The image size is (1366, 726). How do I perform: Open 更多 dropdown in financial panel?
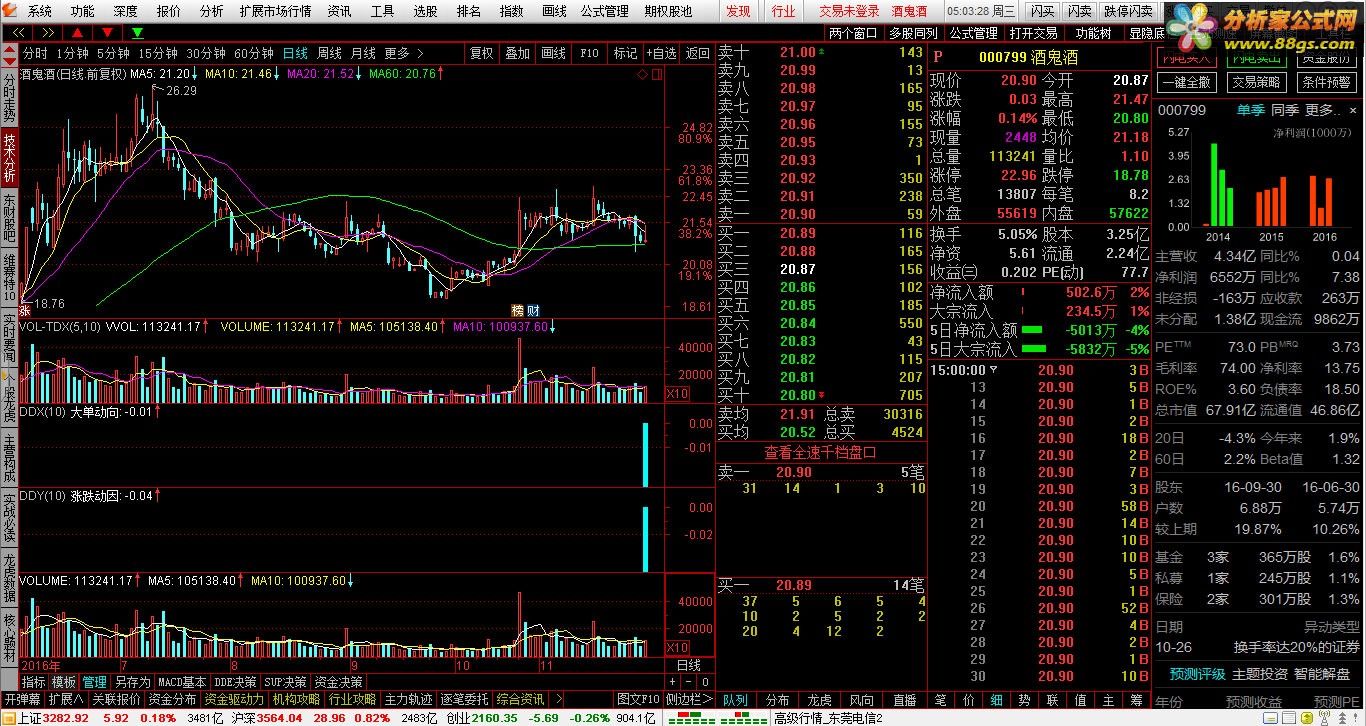(1324, 110)
